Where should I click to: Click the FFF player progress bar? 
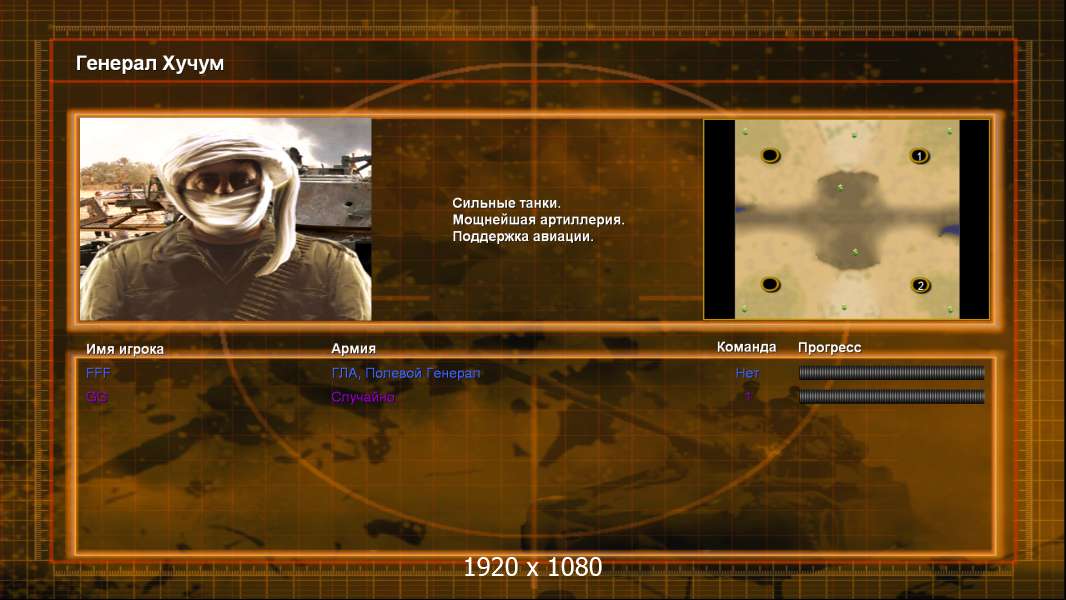point(891,372)
